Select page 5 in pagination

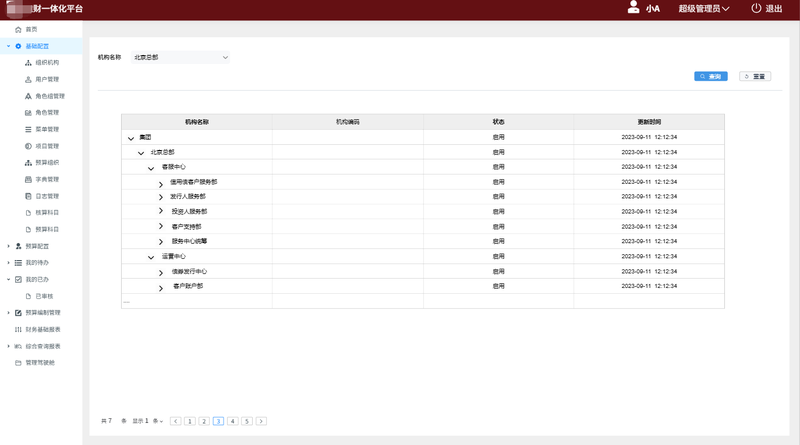coord(247,421)
